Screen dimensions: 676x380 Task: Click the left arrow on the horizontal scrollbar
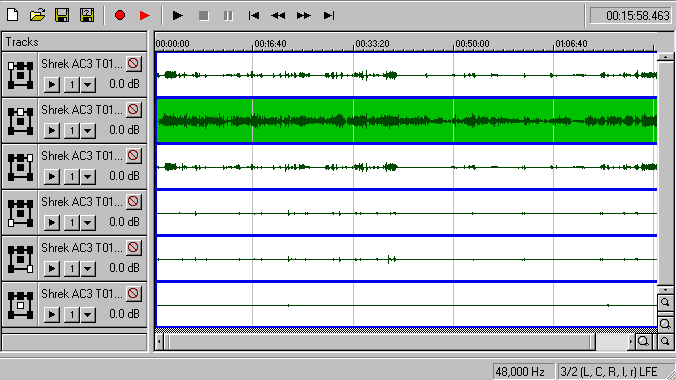tap(159, 342)
